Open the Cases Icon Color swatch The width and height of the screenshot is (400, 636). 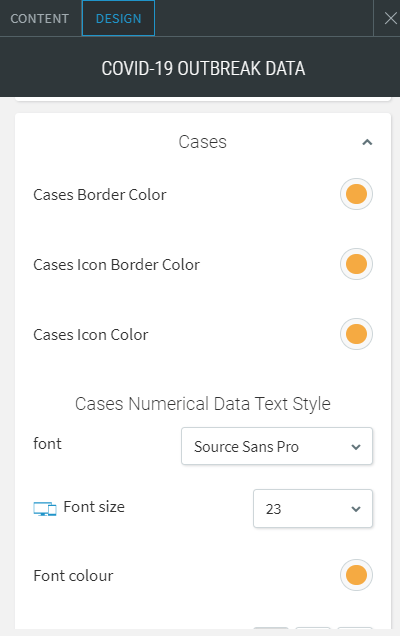pos(356,334)
